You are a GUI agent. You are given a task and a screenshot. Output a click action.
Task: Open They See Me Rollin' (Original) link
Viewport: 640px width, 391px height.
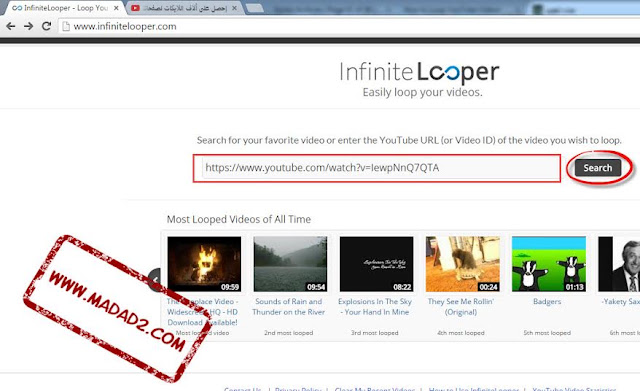pyautogui.click(x=461, y=307)
